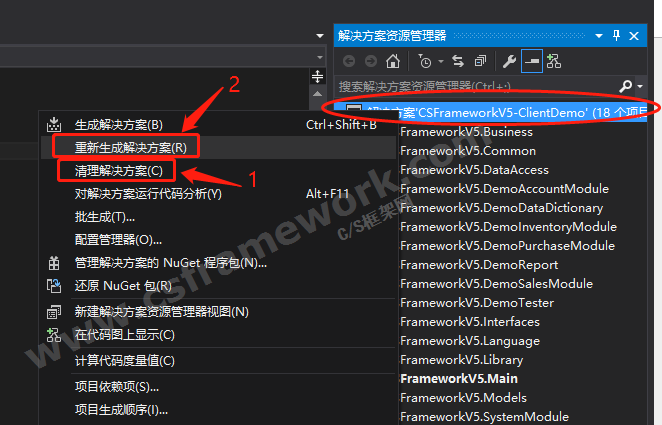Choose 清理解决方案(C) in the context menu

118,170
